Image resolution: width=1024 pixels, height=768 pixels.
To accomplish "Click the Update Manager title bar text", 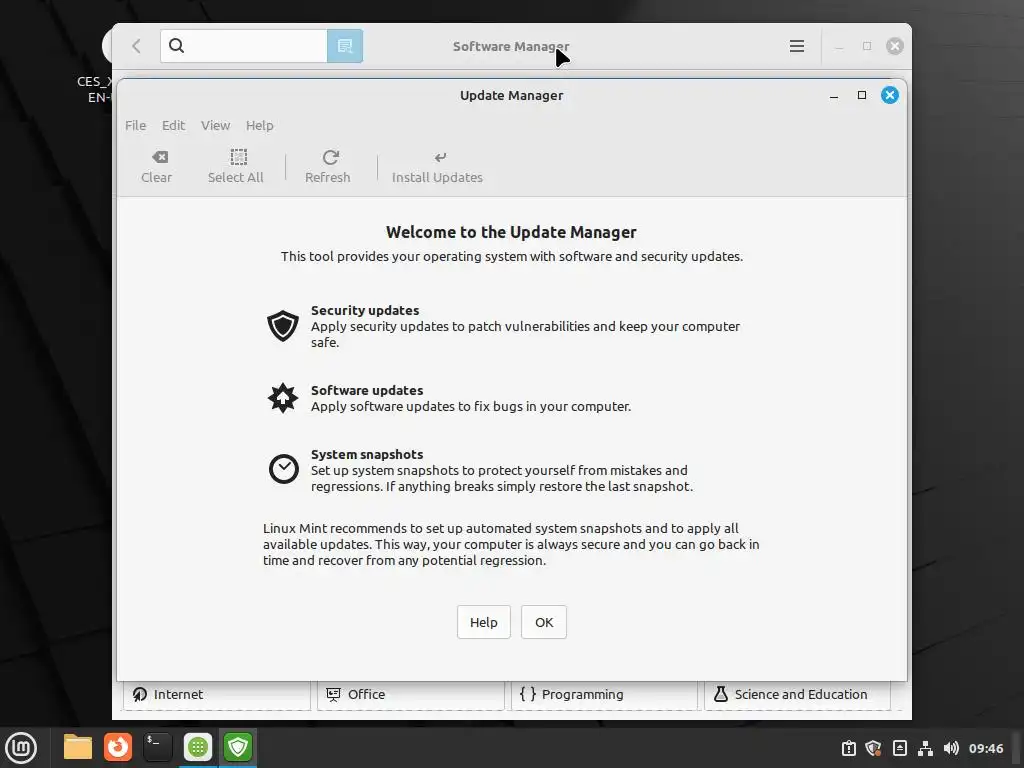I will click(511, 95).
